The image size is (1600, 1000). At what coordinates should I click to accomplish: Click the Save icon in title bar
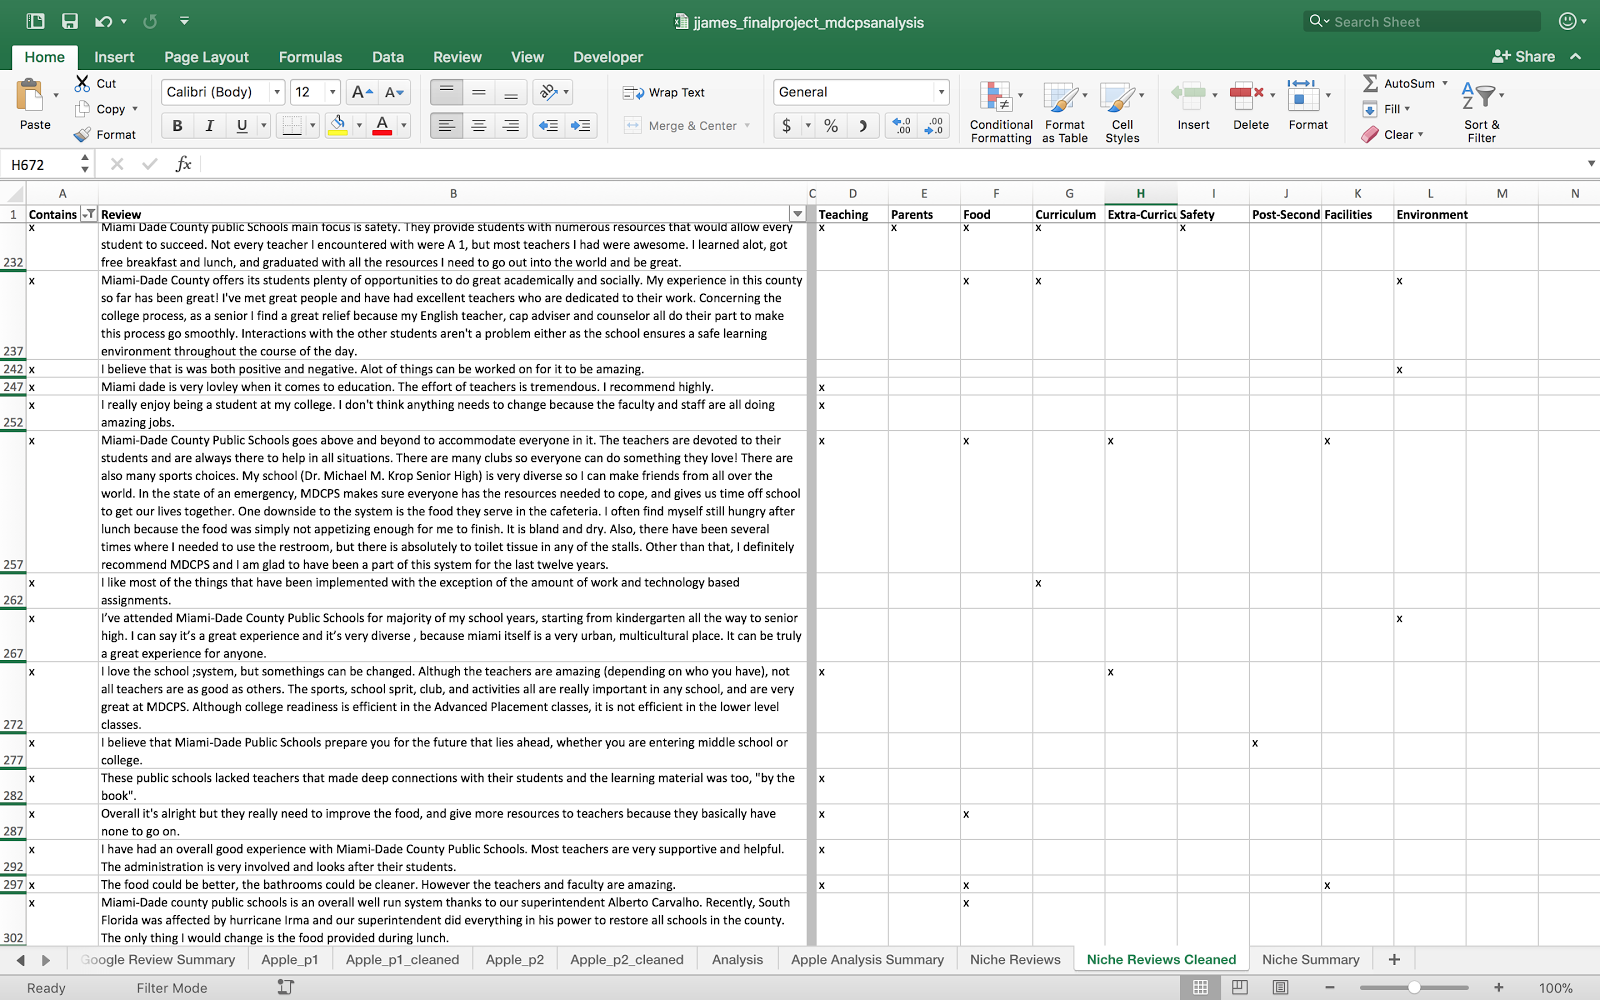(70, 21)
